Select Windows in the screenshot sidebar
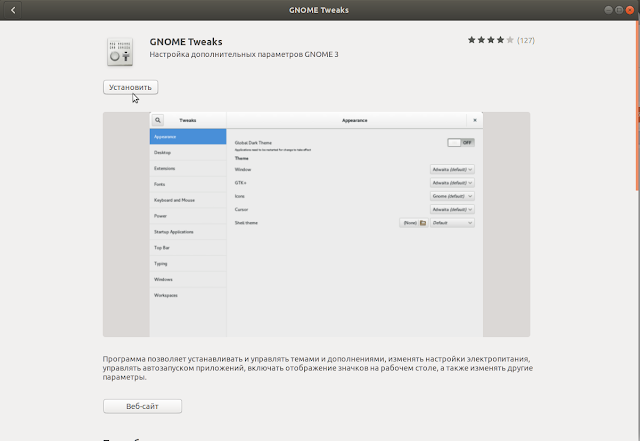 [188, 280]
